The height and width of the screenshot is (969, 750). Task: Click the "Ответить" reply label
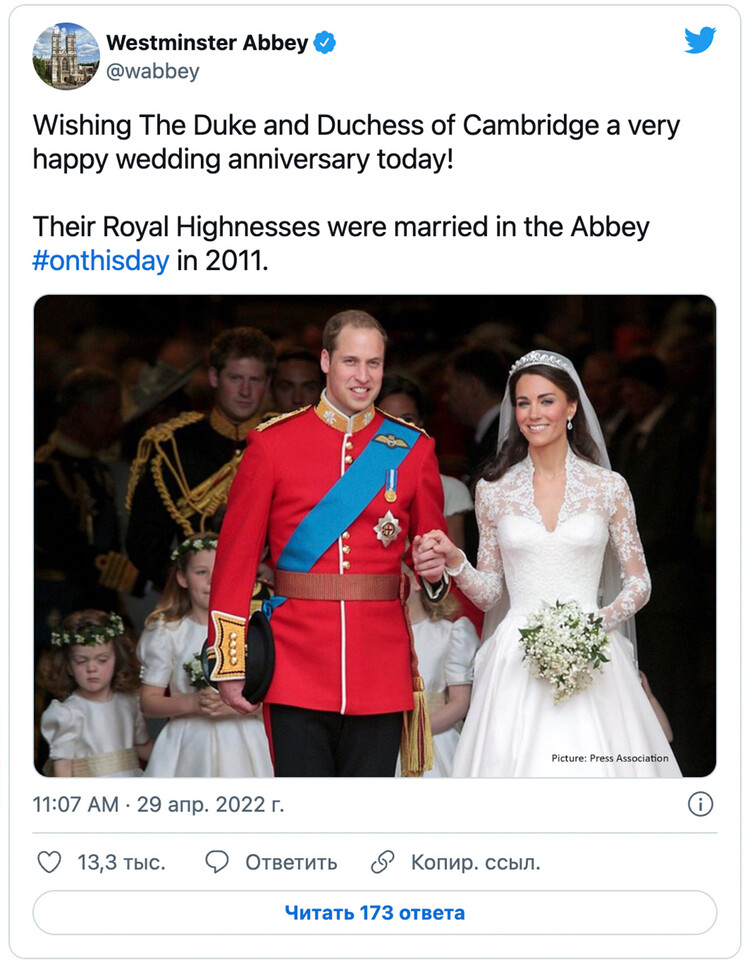pyautogui.click(x=291, y=862)
